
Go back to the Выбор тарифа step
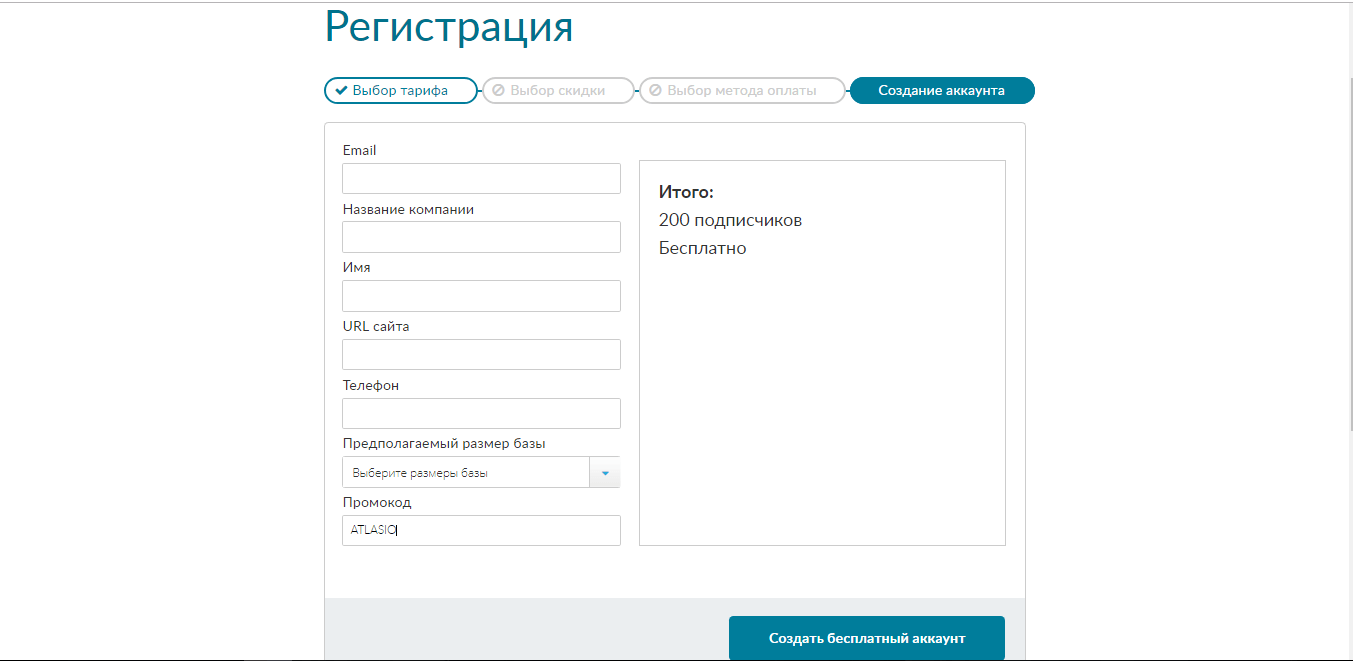(400, 91)
